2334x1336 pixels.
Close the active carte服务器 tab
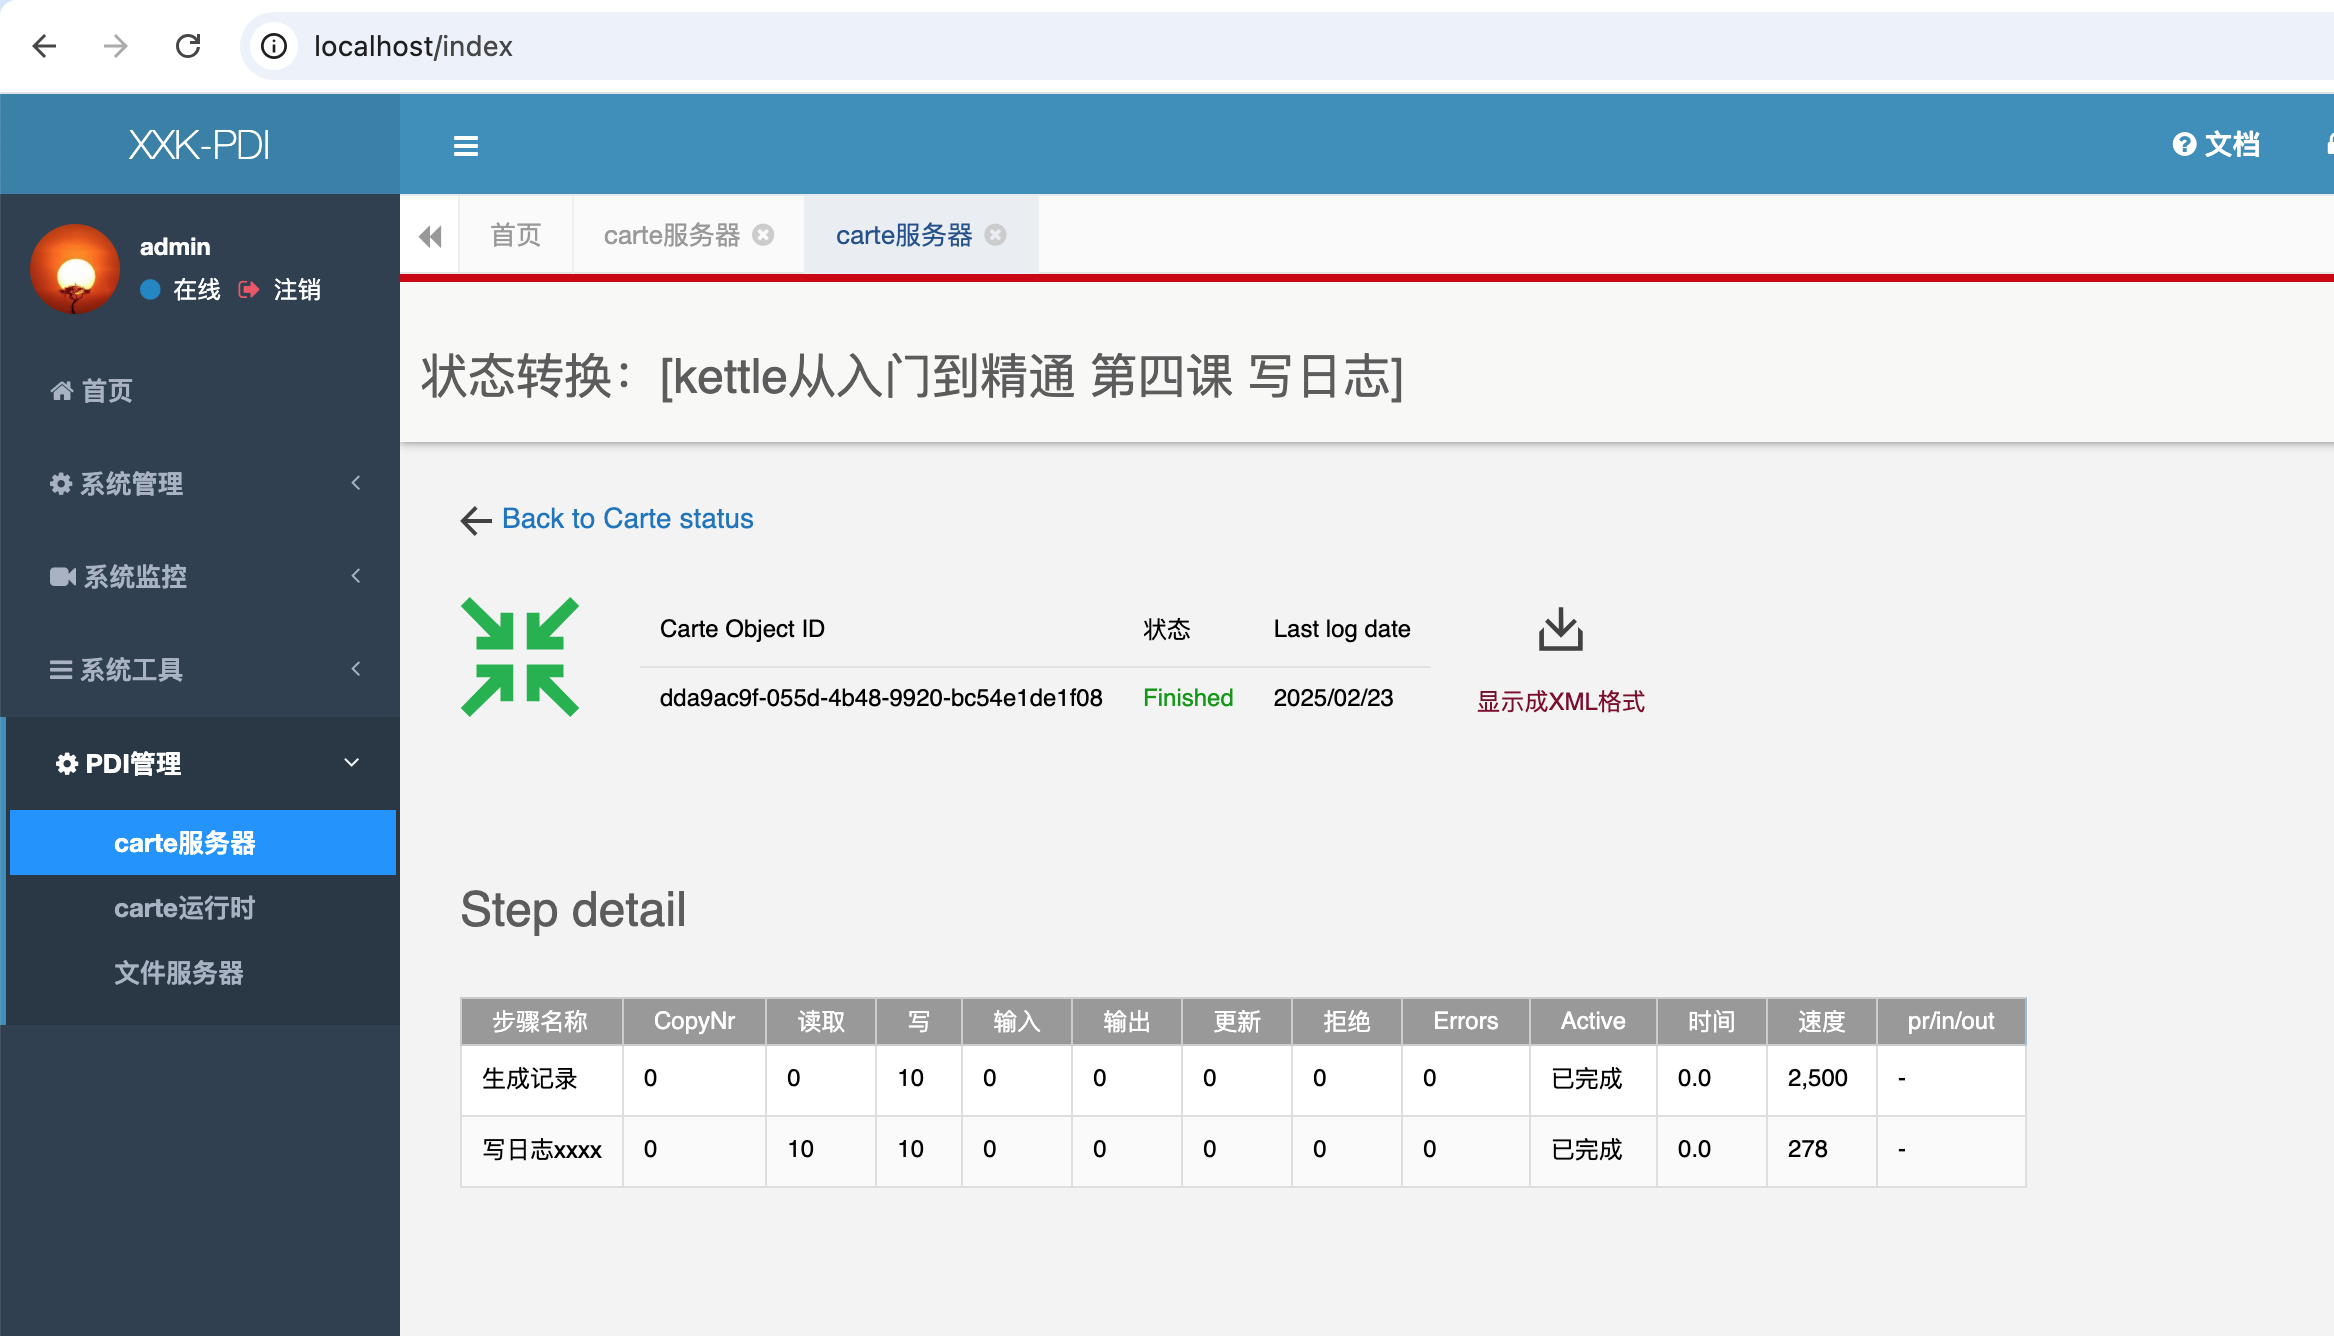995,235
